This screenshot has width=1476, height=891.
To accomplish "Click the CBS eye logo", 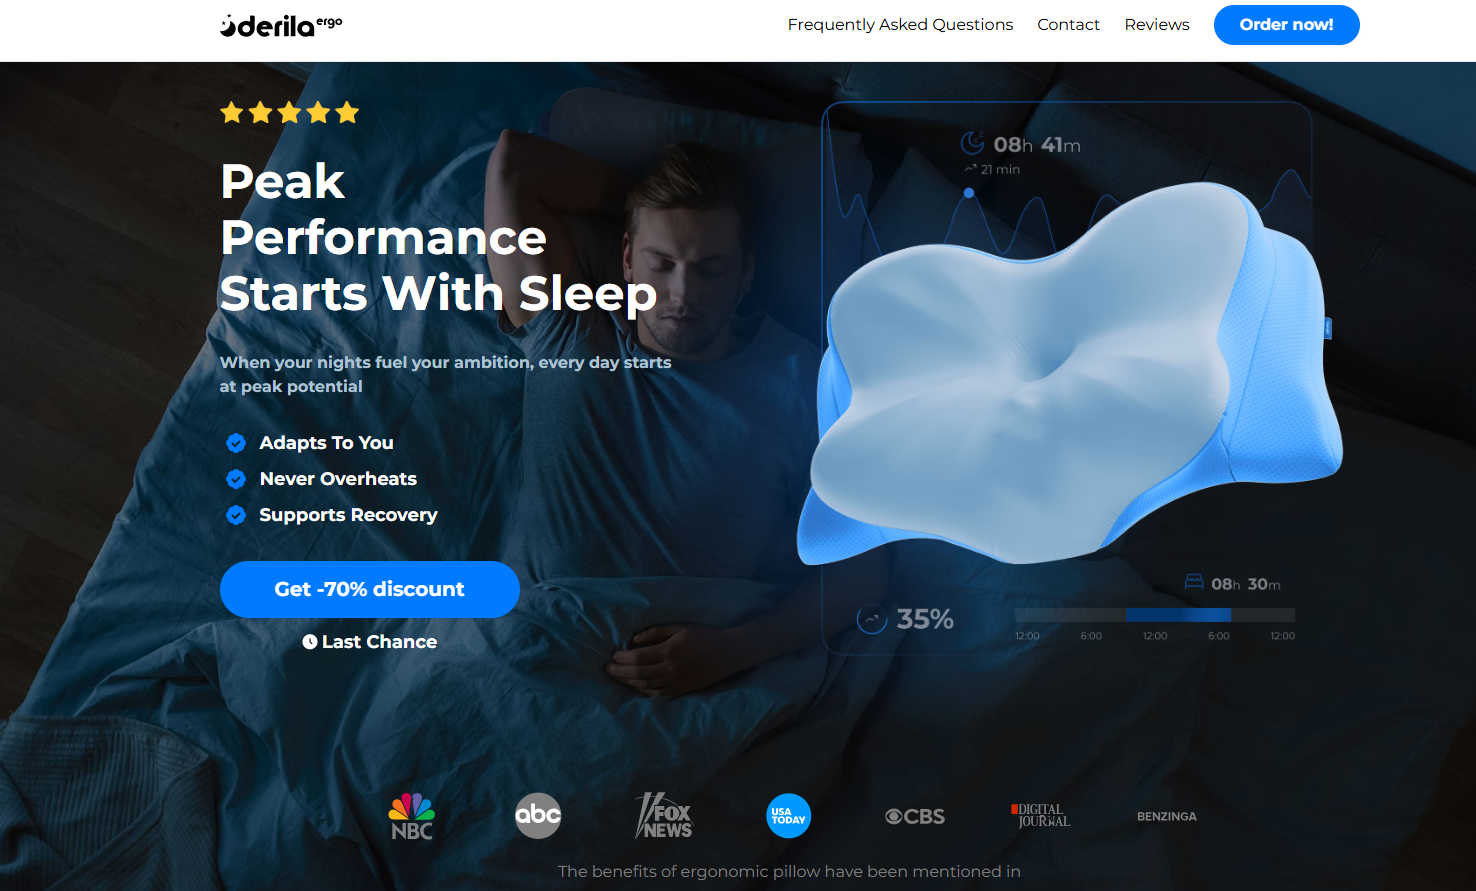I will [915, 816].
